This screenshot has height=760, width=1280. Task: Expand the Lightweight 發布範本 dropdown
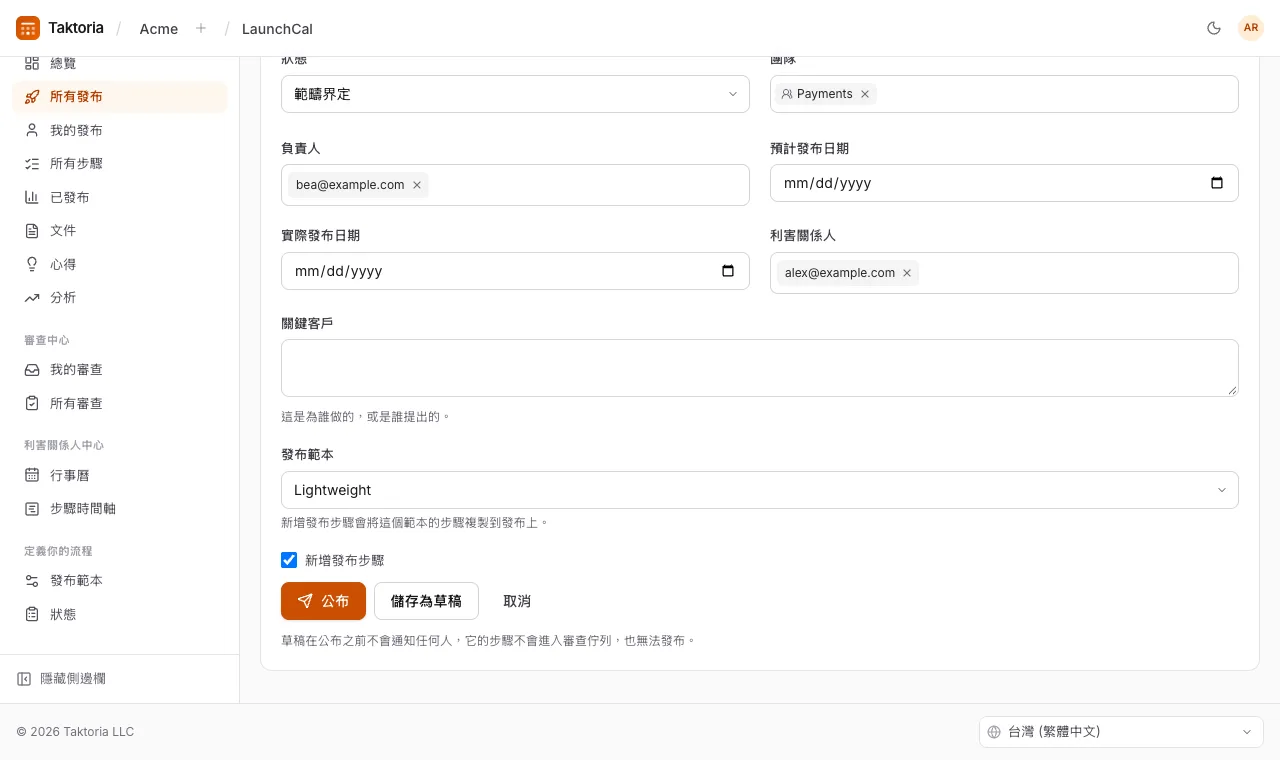pos(759,490)
